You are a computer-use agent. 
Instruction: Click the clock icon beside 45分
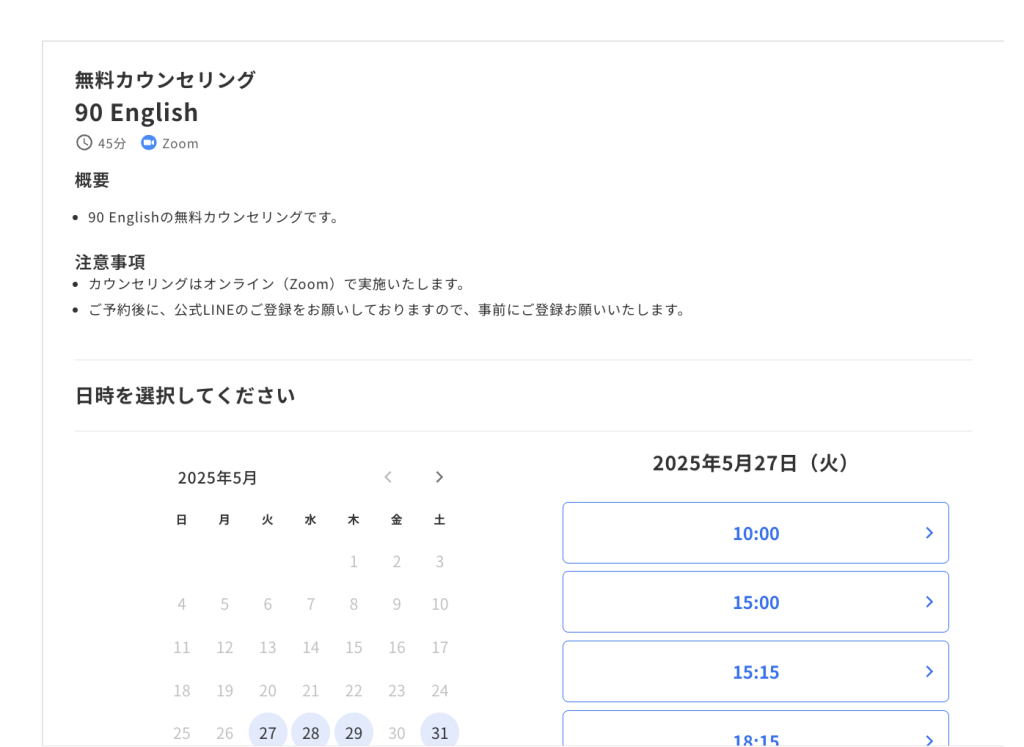point(84,143)
